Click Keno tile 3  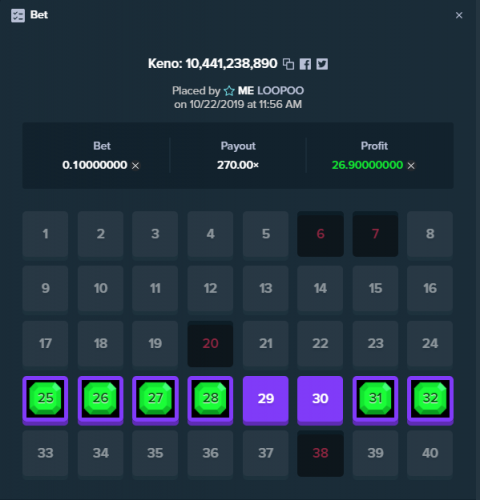pyautogui.click(x=155, y=234)
